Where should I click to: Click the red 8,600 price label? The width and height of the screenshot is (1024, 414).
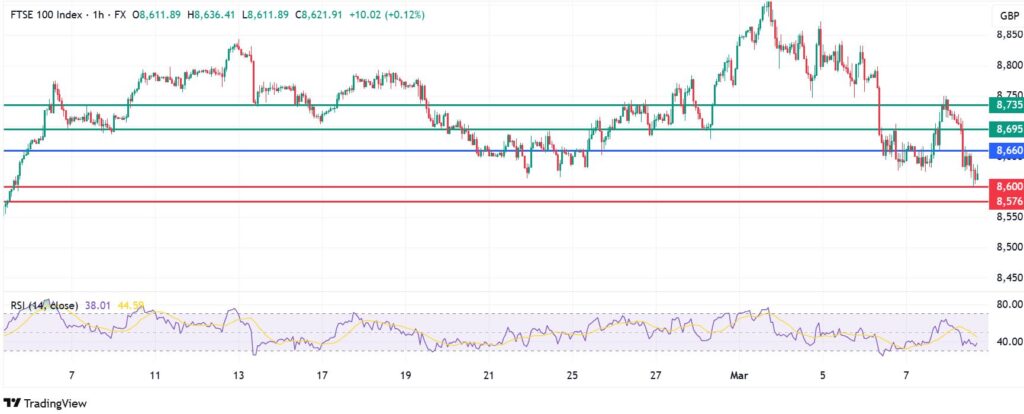tap(1005, 187)
